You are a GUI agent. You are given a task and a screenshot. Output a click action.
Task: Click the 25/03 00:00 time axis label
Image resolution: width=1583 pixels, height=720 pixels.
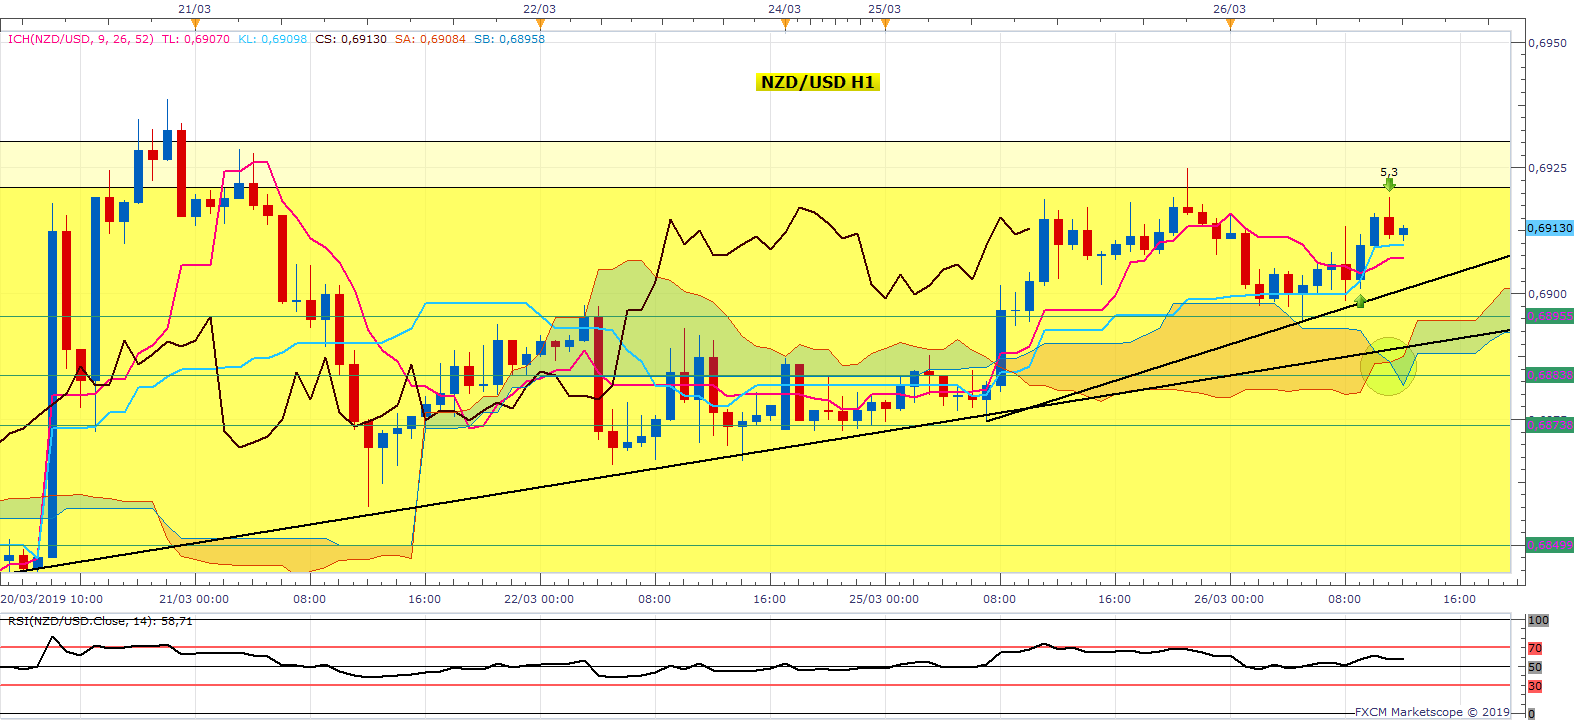(884, 599)
